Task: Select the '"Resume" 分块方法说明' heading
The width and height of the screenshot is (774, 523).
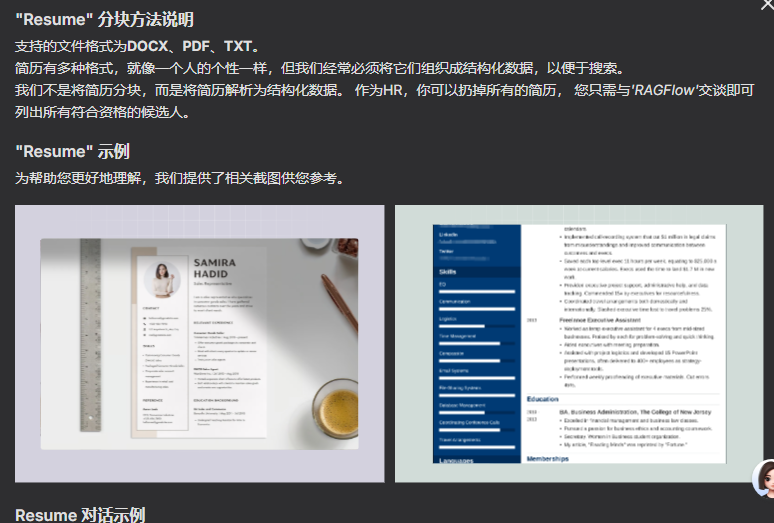Action: pos(104,20)
